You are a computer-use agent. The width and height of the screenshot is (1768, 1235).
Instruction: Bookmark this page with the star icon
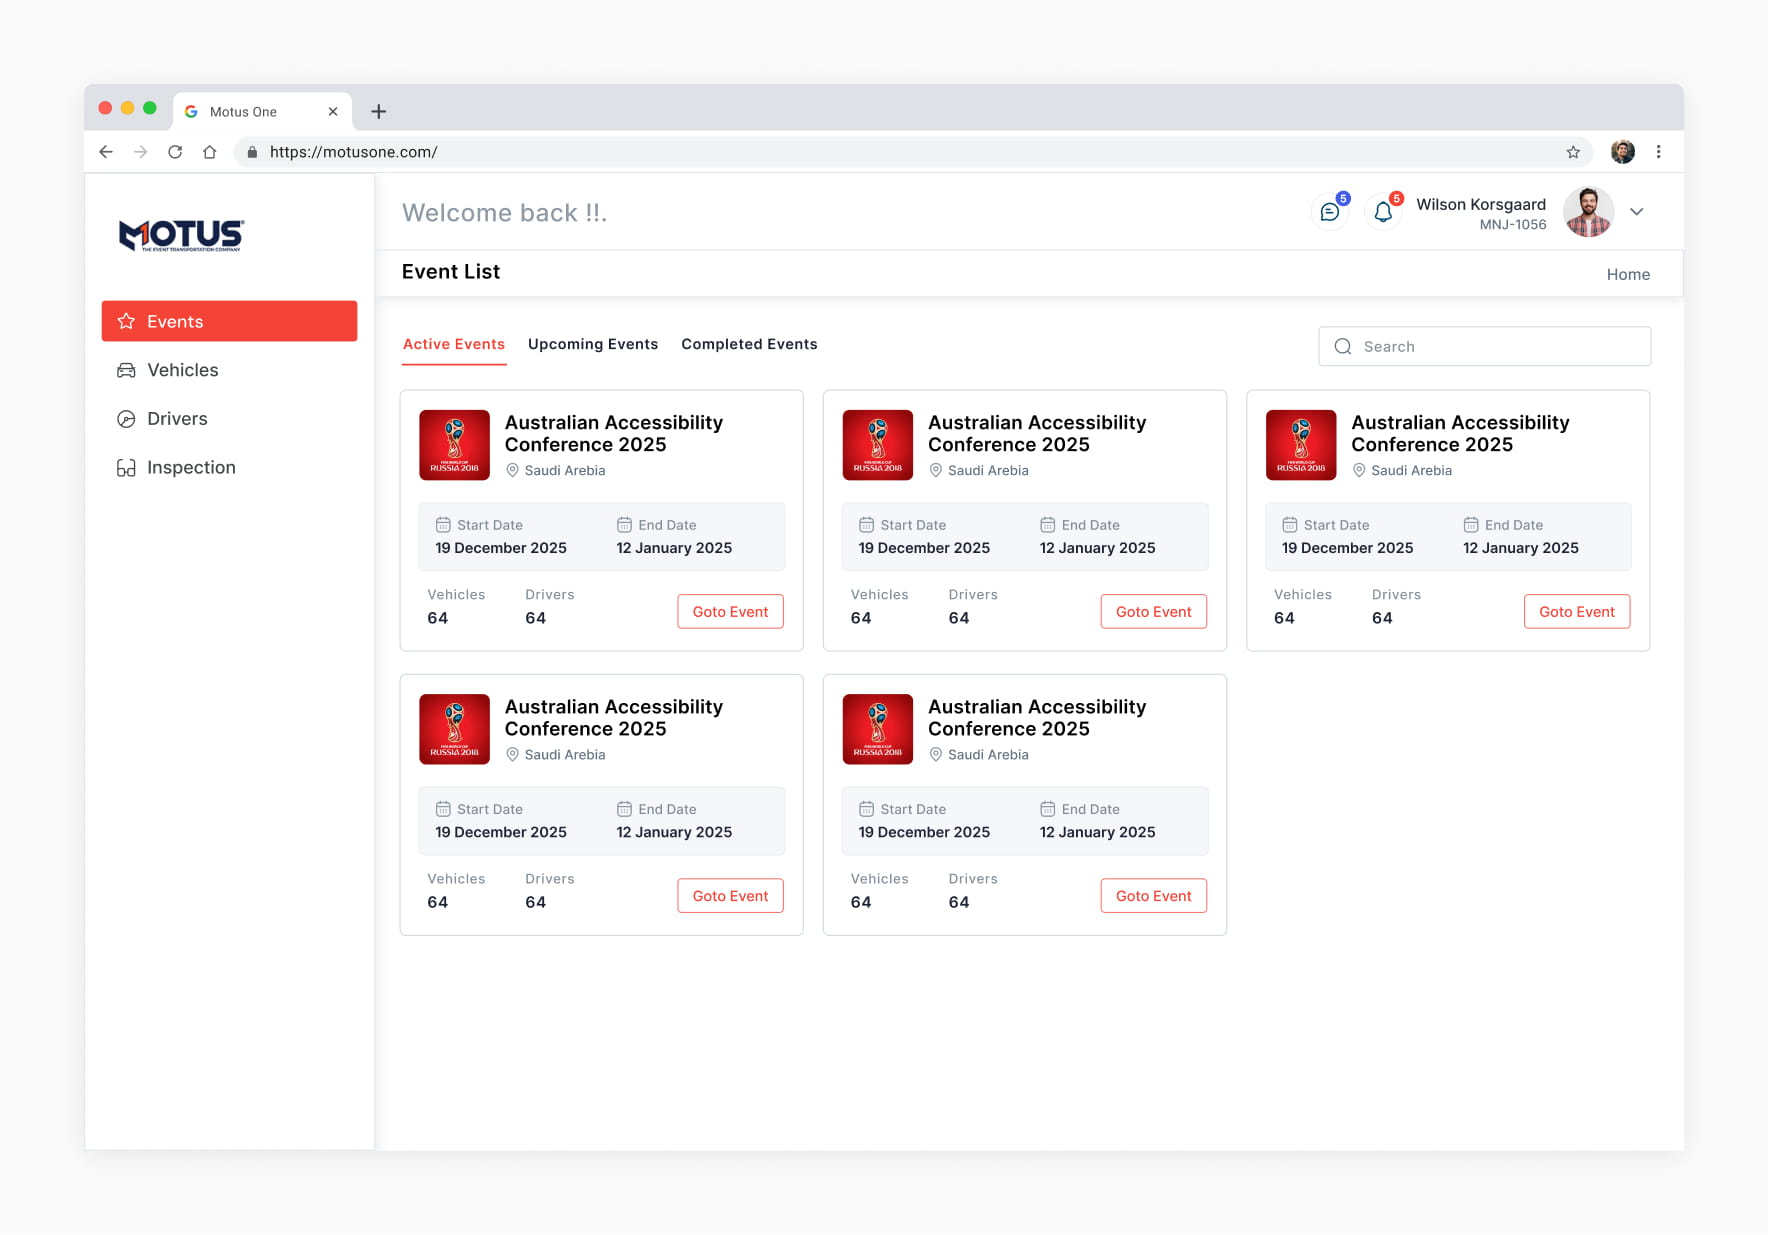click(x=1573, y=152)
